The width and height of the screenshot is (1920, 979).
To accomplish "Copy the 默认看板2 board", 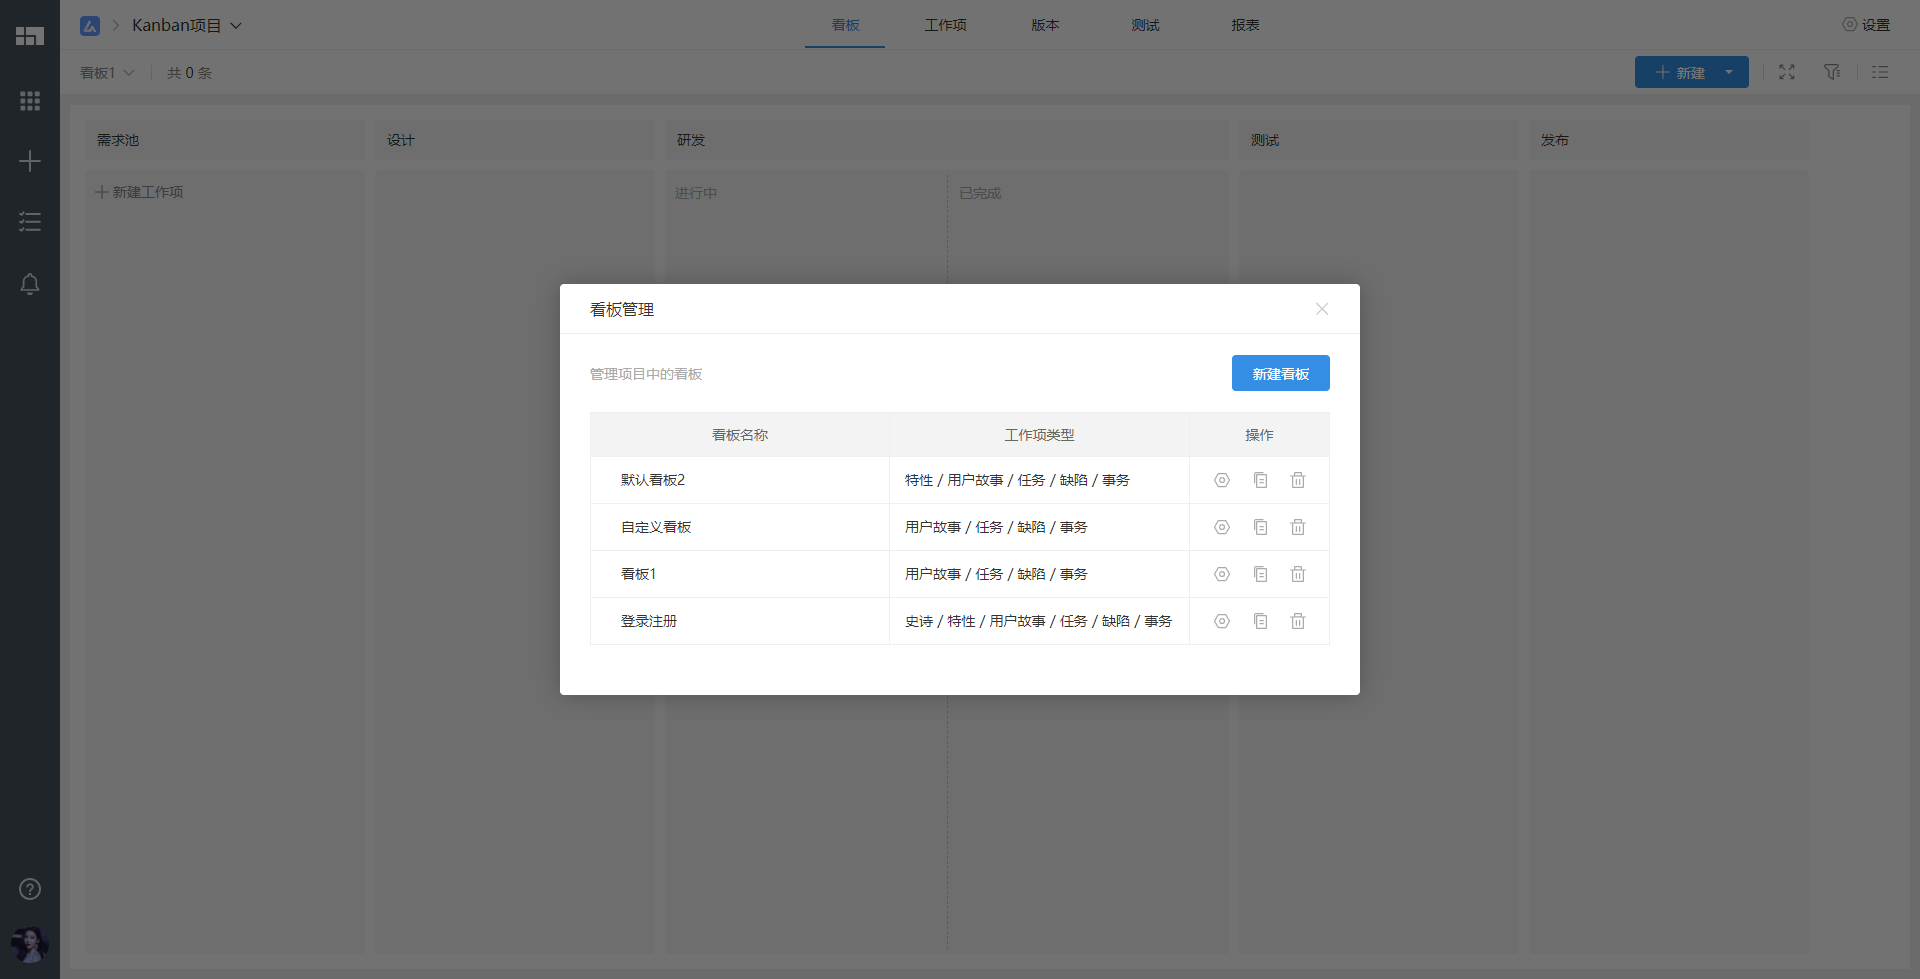I will [1260, 480].
